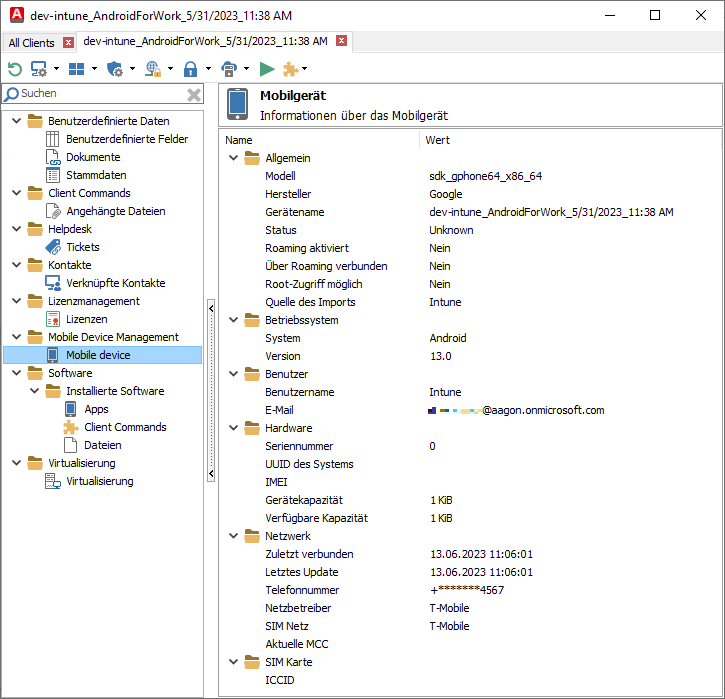Select Tickets under Helpdesk
Screen dimensions: 725x699
(x=82, y=247)
